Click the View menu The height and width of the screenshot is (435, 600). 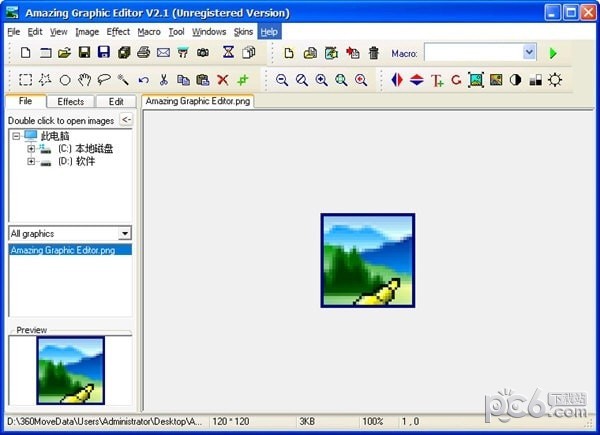pyautogui.click(x=59, y=32)
